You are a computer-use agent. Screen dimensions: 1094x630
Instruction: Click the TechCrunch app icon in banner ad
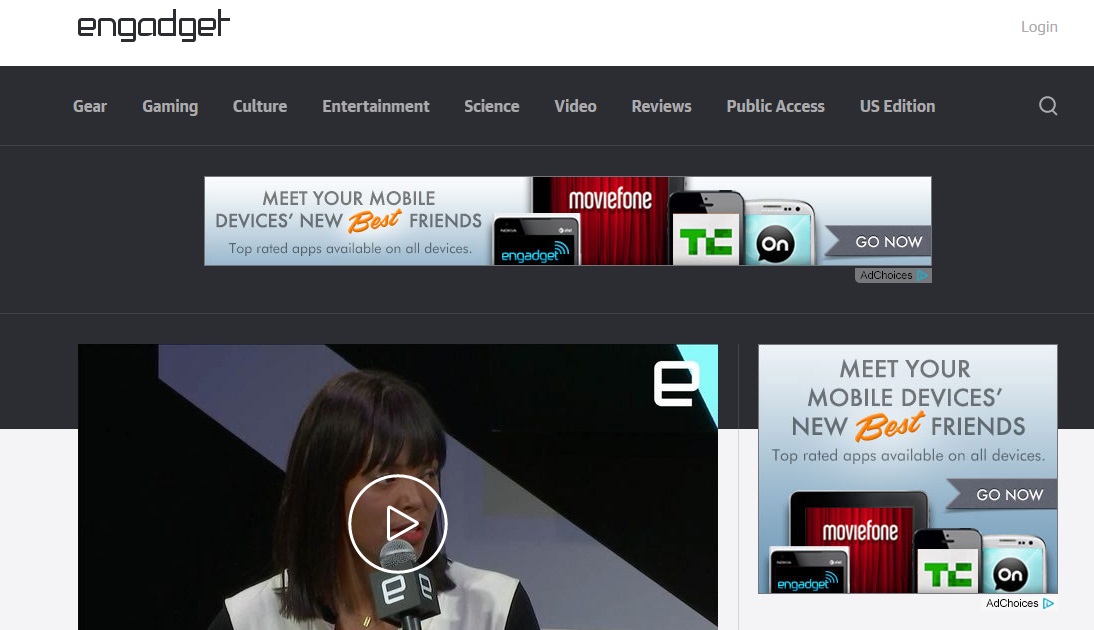706,242
